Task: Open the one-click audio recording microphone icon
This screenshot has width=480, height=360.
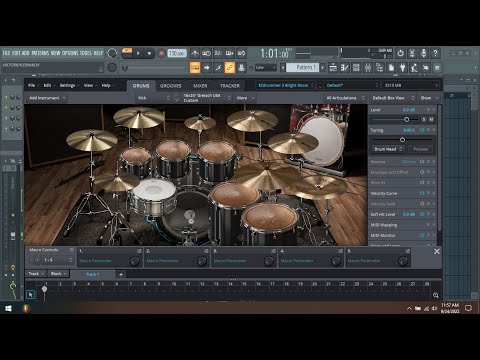Action: coord(424,53)
